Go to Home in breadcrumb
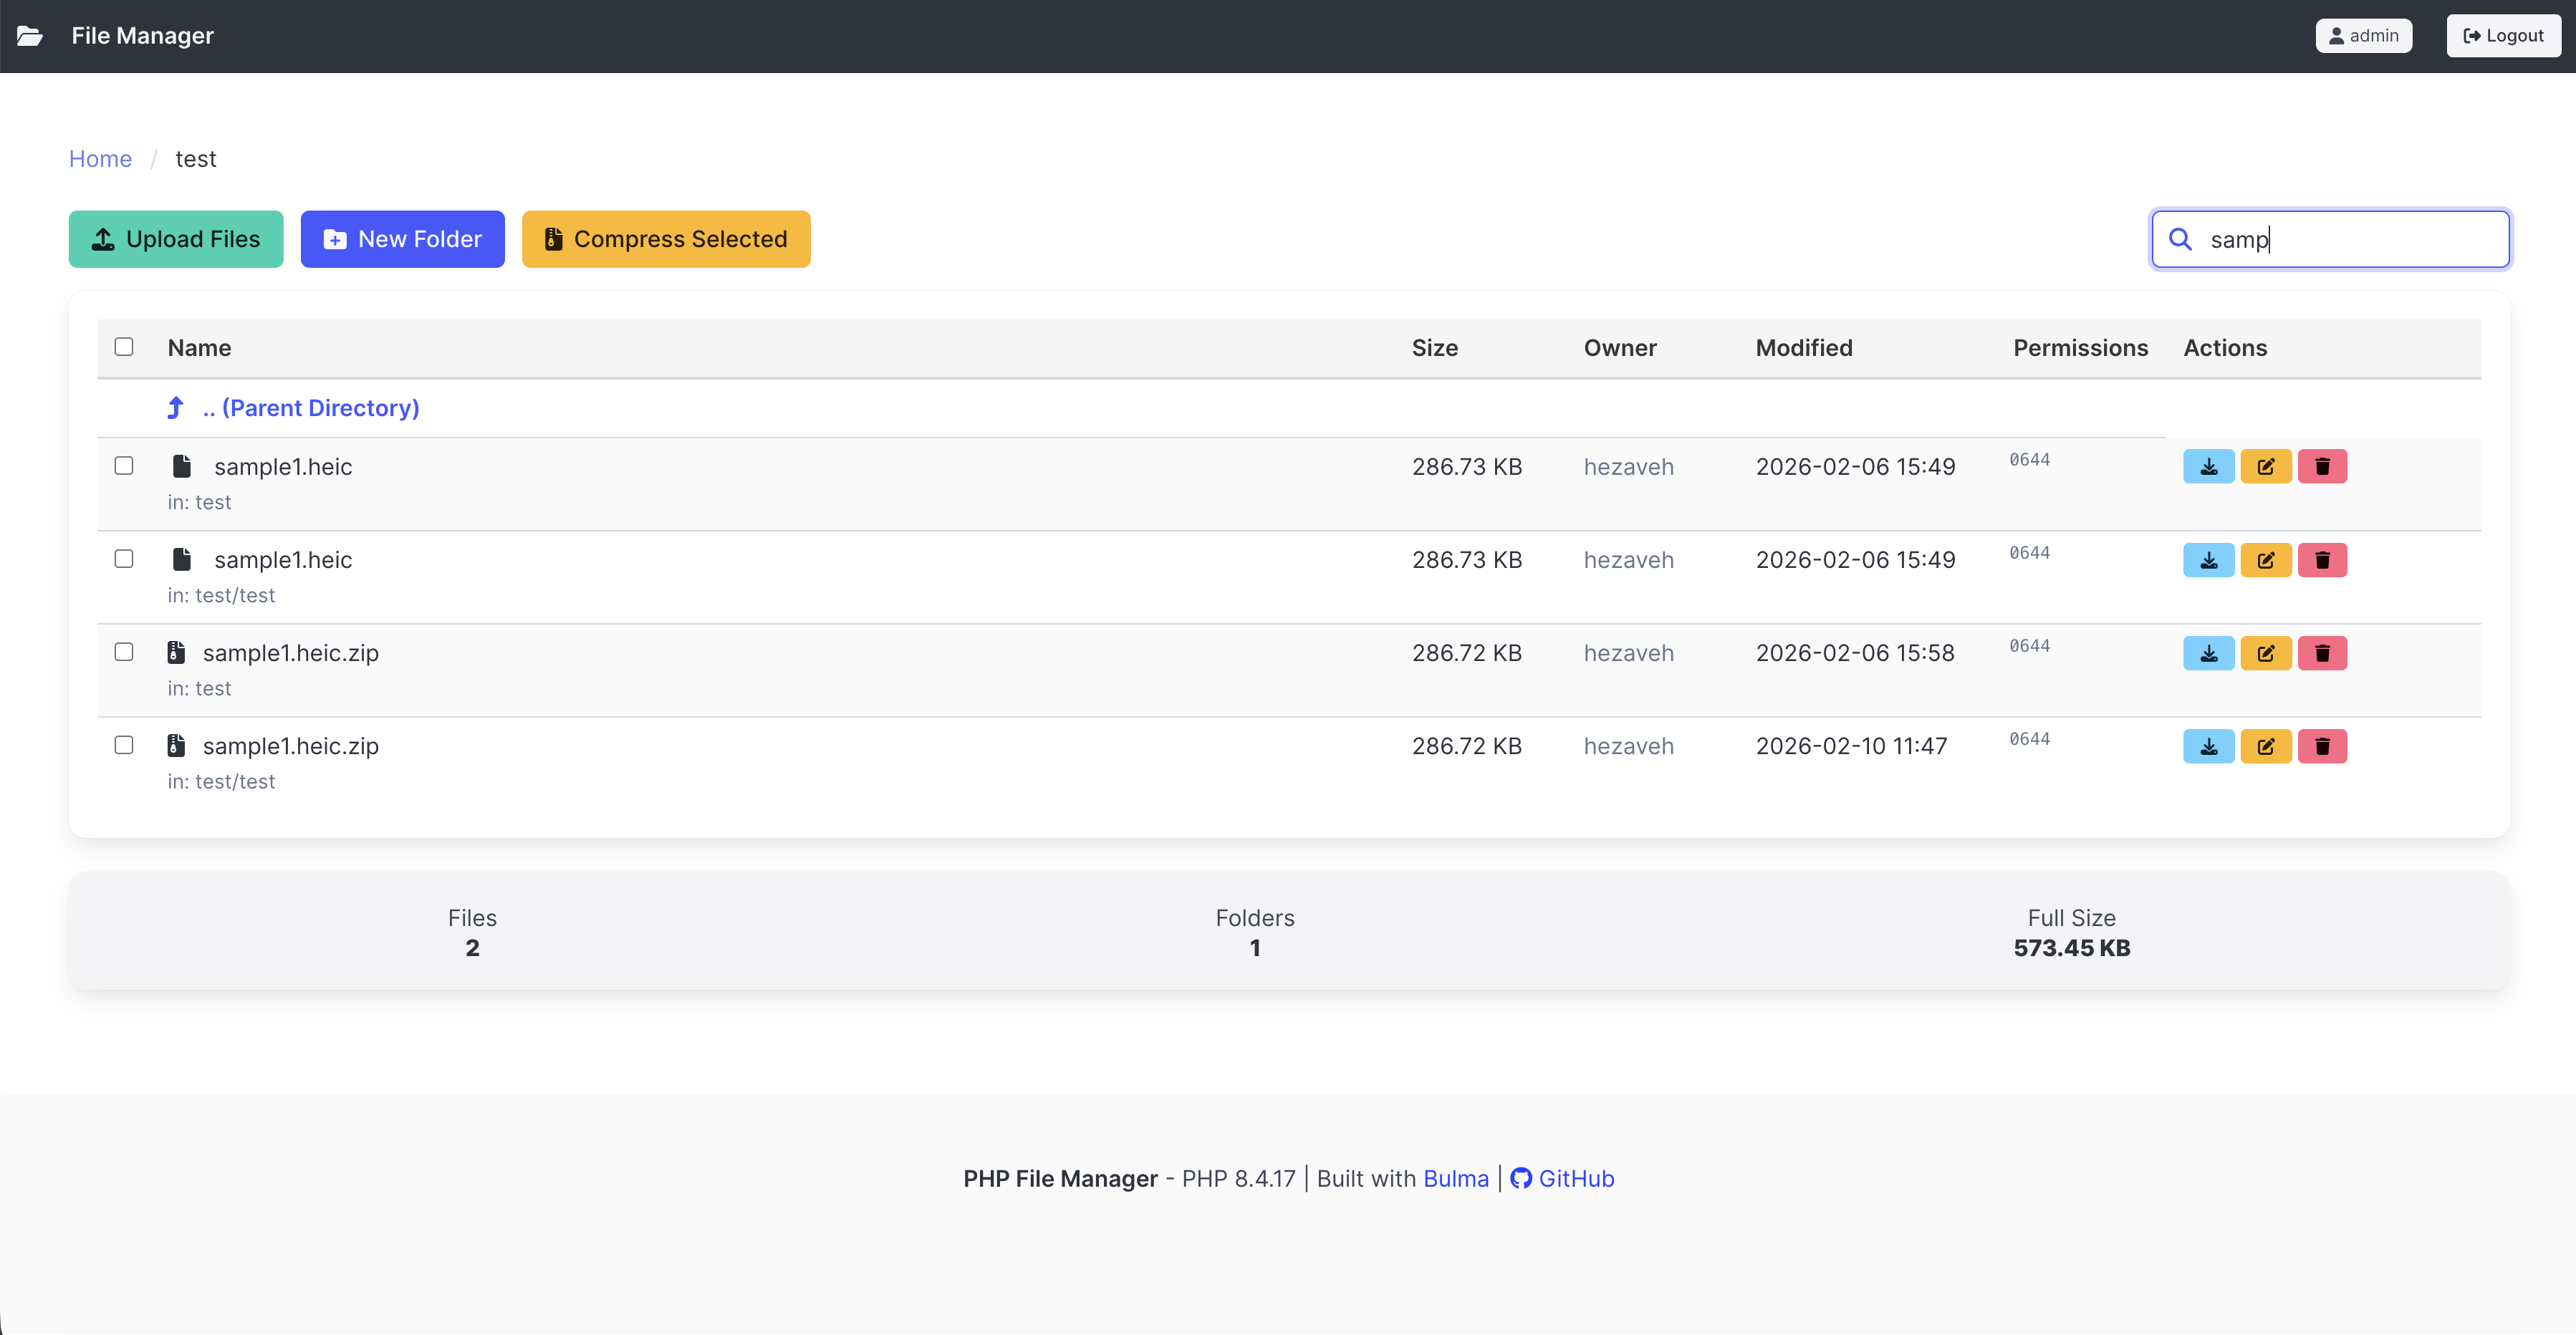This screenshot has height=1335, width=2576. pyautogui.click(x=100, y=159)
